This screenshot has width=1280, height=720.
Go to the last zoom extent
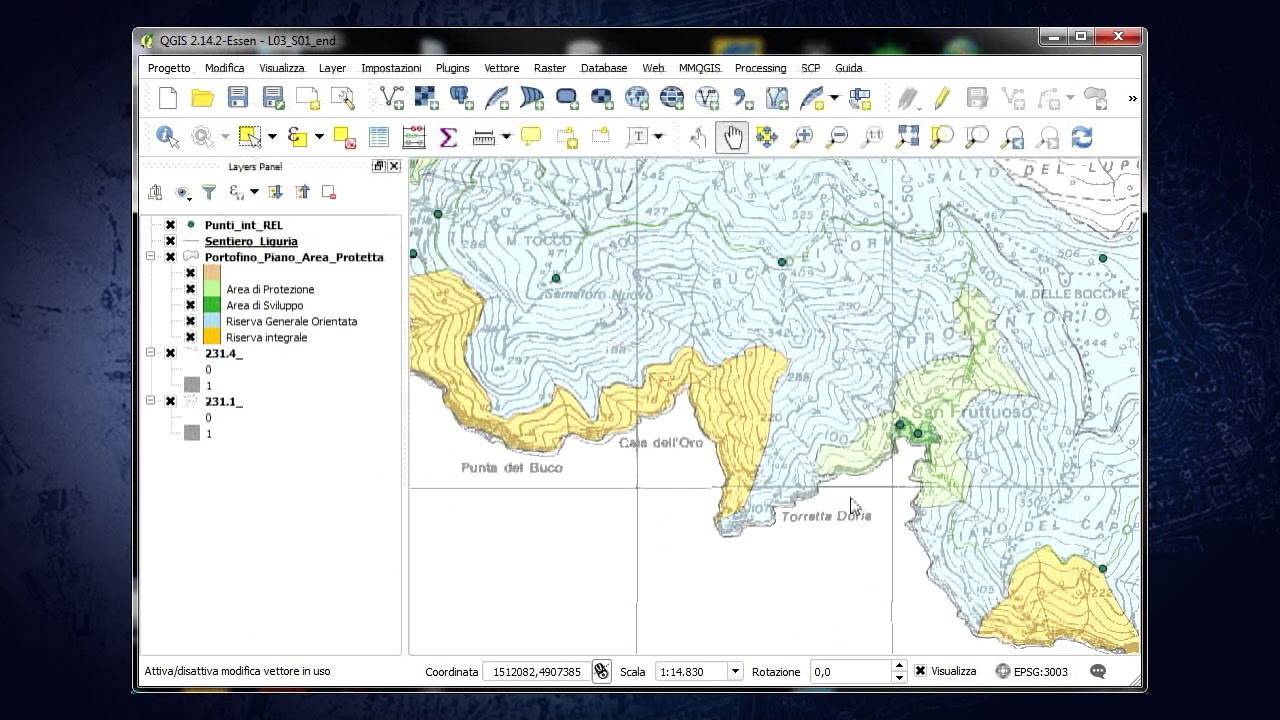[x=1012, y=137]
